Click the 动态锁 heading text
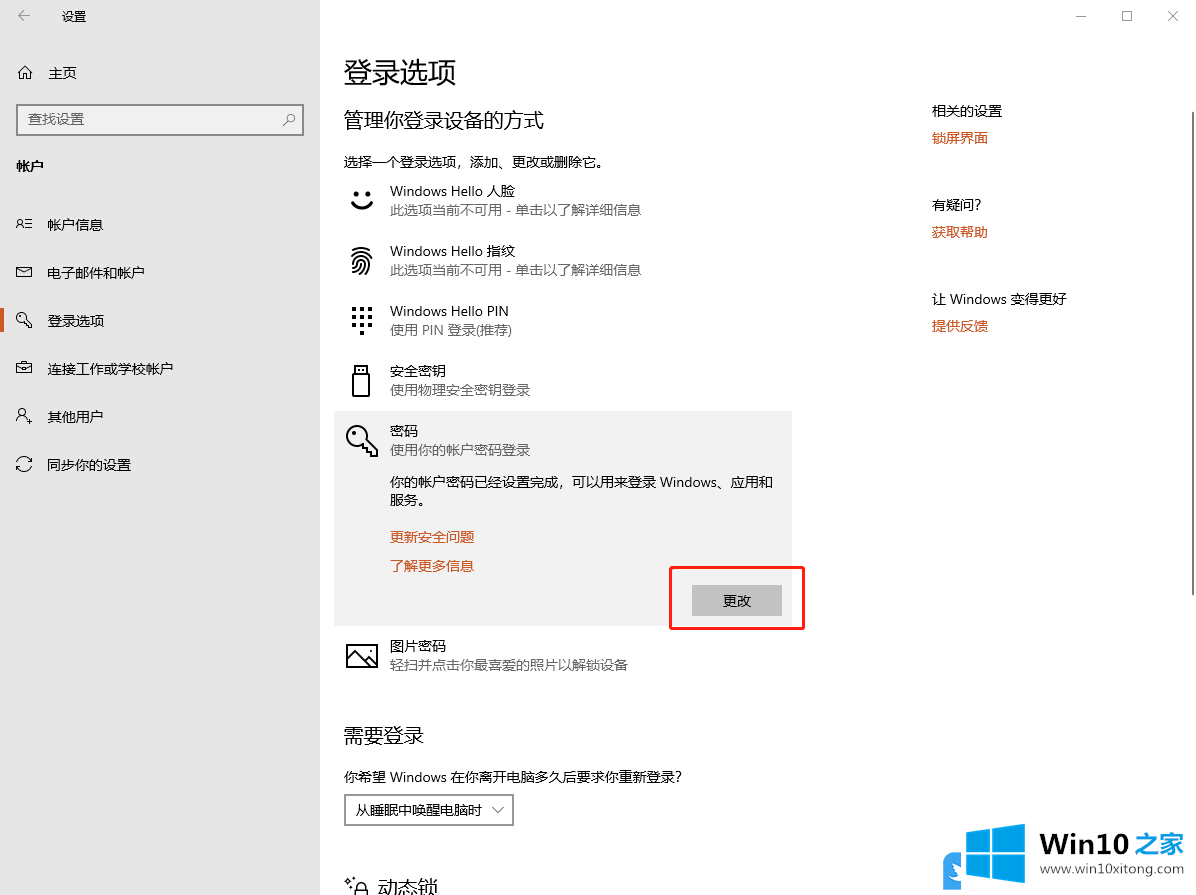Screen dimensions: 1196x895 [408, 887]
